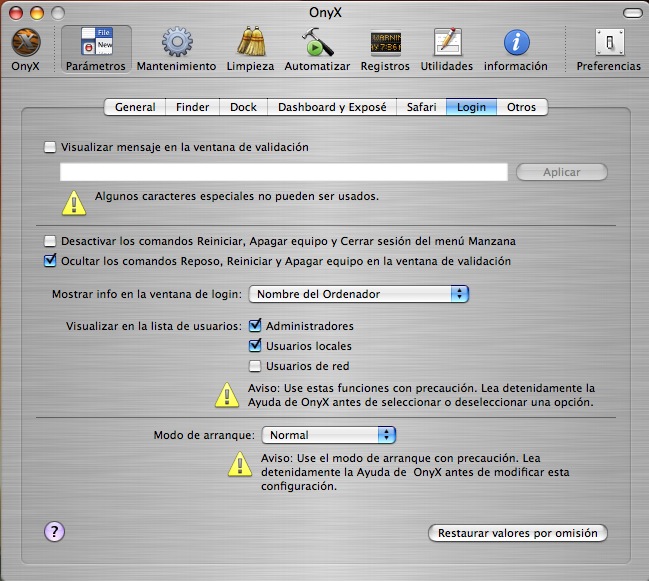Uncheck Ocultar los comandos Reposo checkbox
The height and width of the screenshot is (581, 649).
[50, 261]
